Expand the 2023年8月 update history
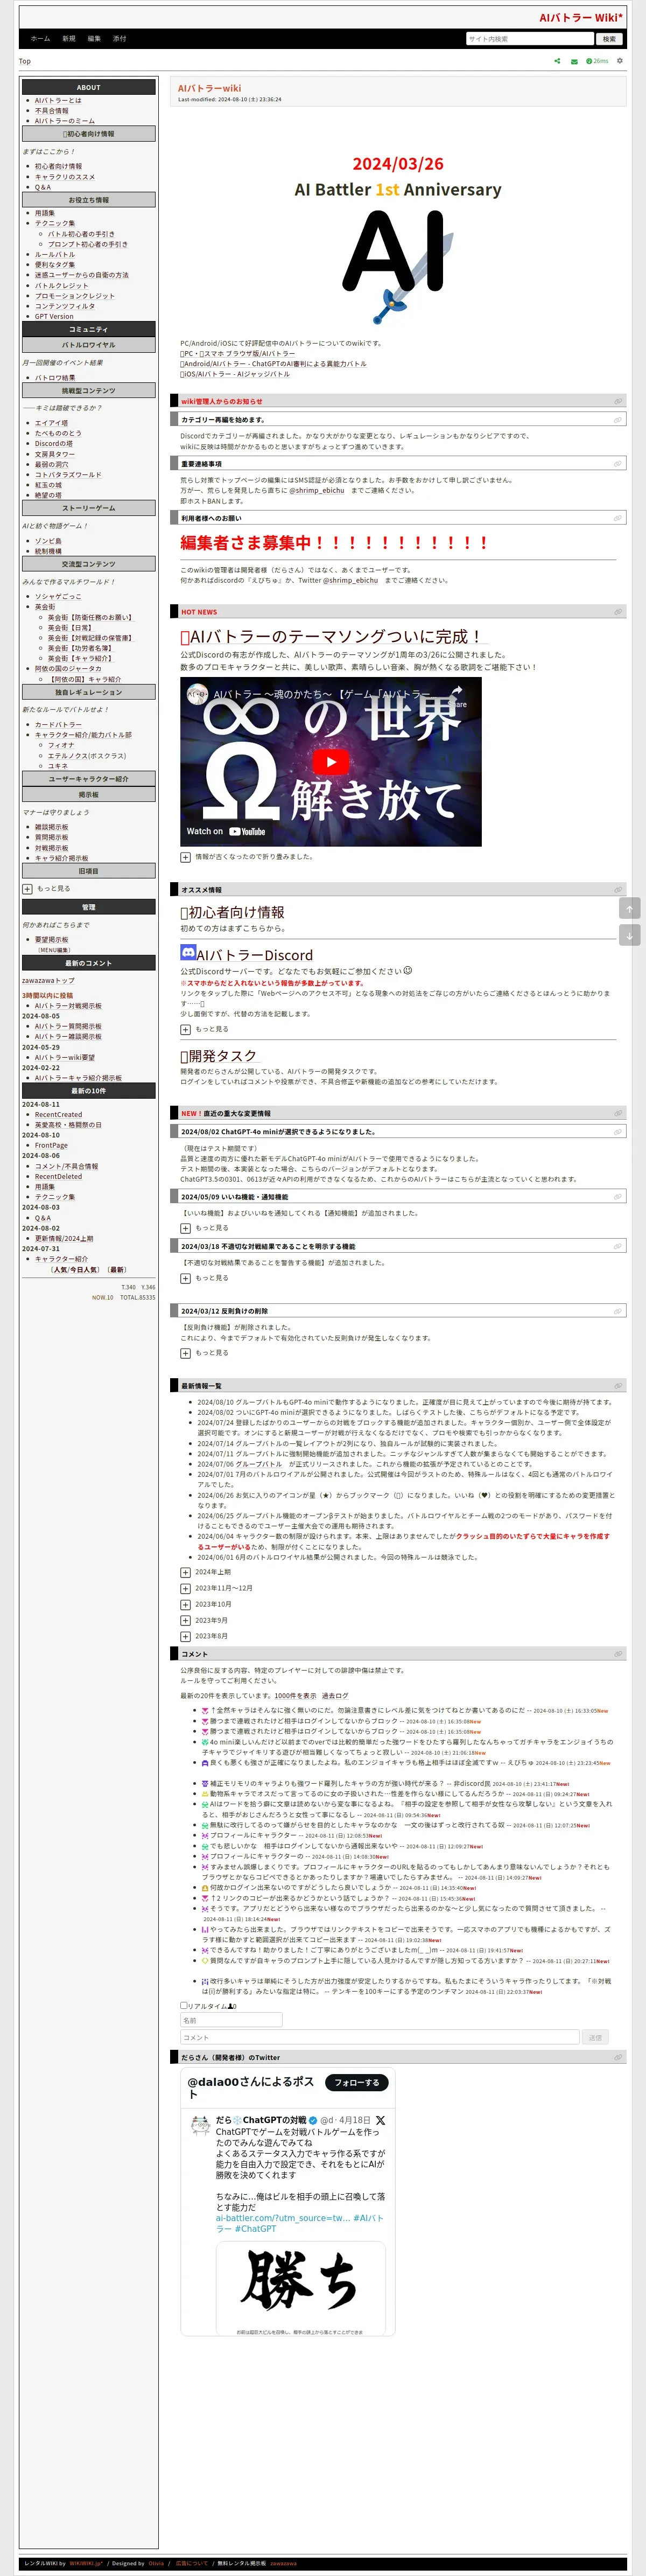This screenshot has width=646, height=2576. point(185,1636)
